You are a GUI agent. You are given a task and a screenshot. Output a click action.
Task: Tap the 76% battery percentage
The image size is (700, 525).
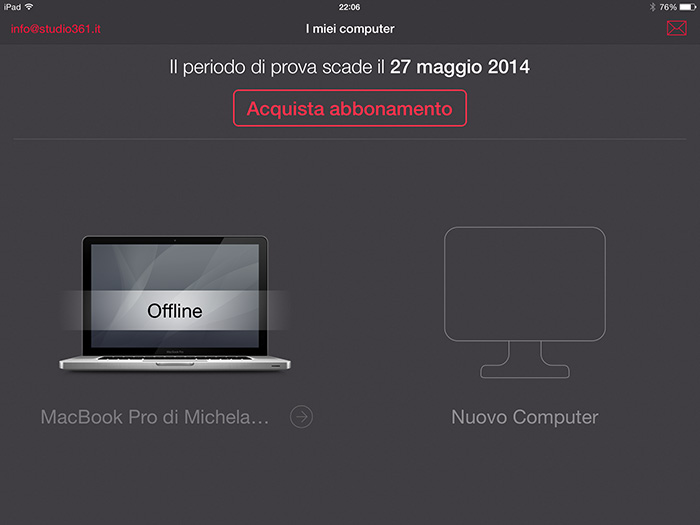[668, 7]
